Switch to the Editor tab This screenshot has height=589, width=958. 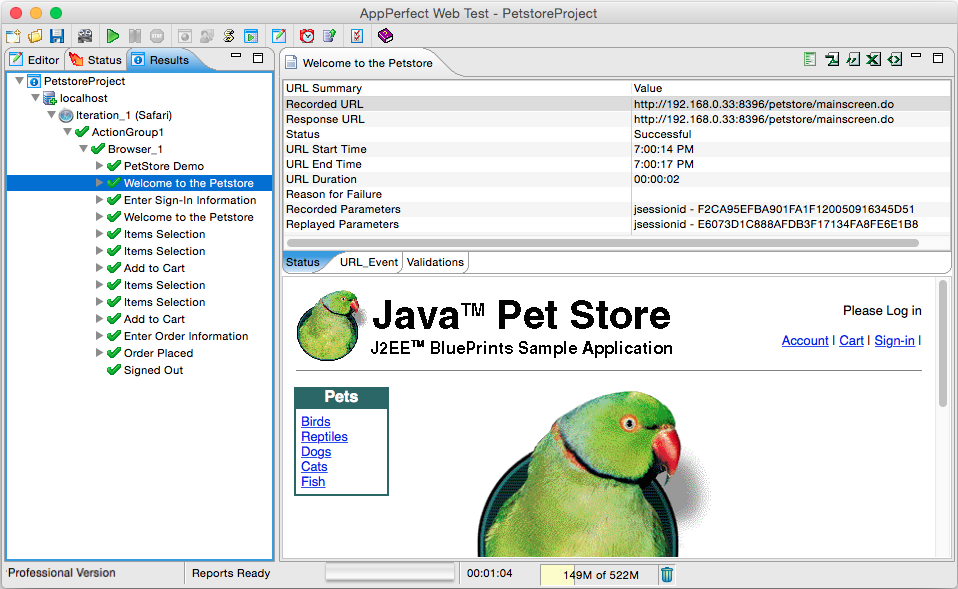click(35, 60)
